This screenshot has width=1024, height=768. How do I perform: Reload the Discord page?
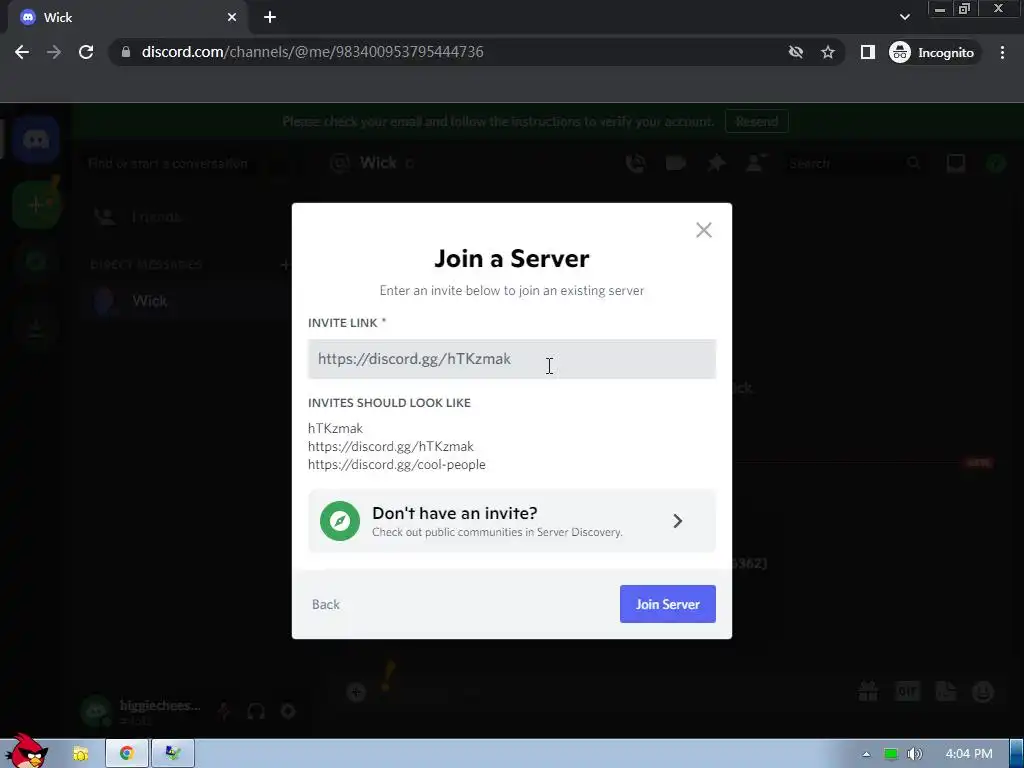86,52
